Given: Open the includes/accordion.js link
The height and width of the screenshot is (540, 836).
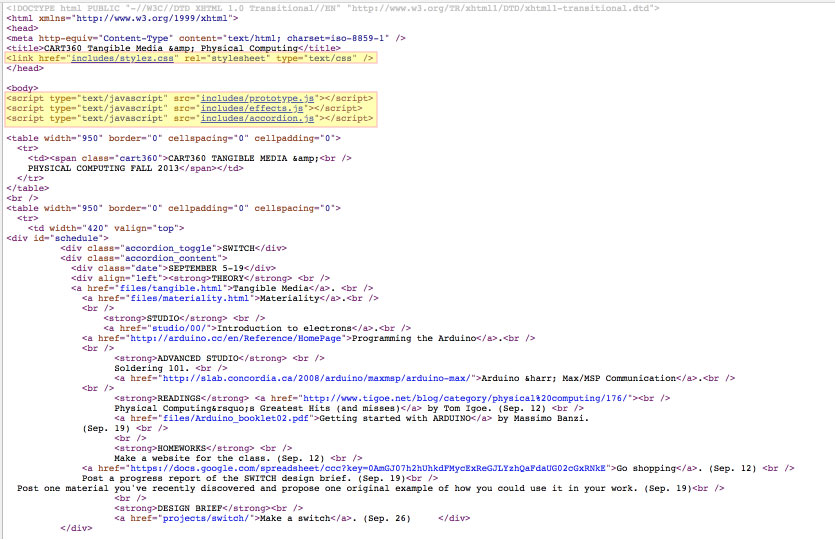Looking at the screenshot, I should 257,118.
